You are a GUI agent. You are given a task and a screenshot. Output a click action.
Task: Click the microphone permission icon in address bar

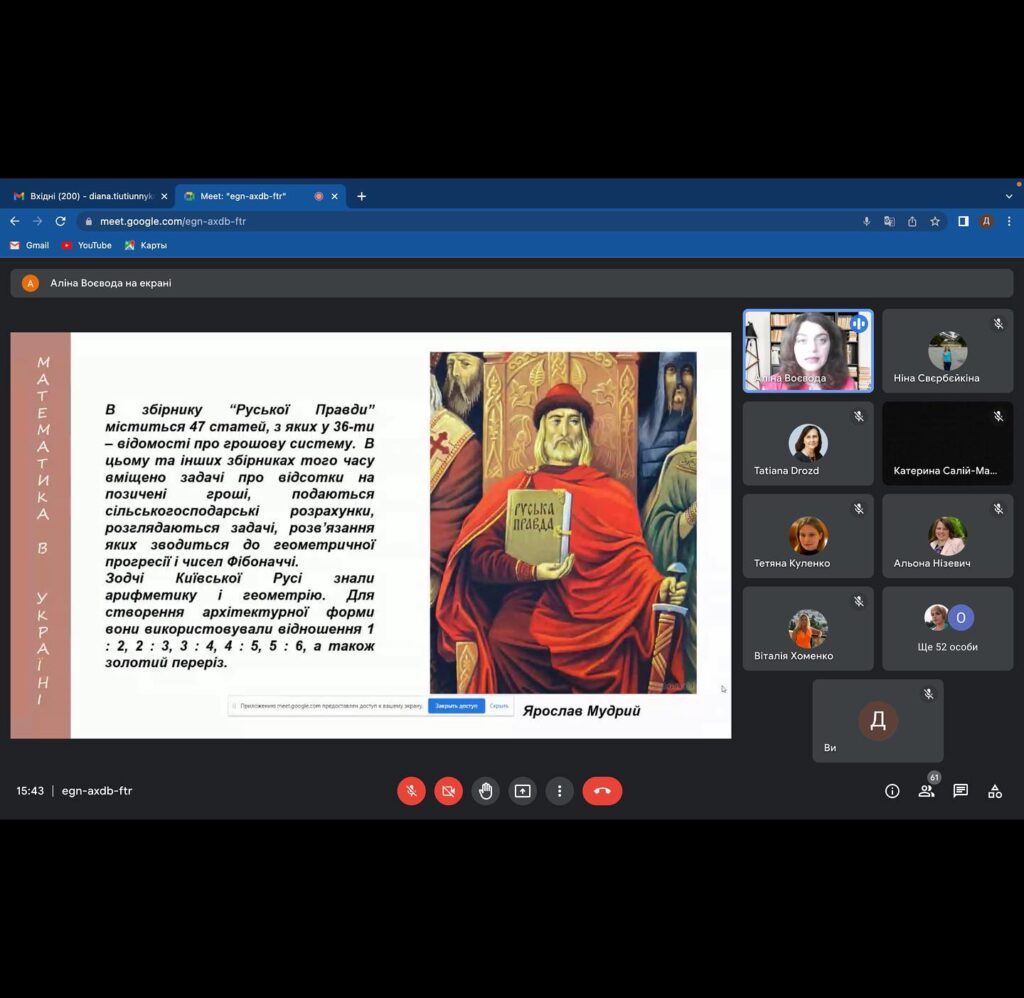click(866, 221)
